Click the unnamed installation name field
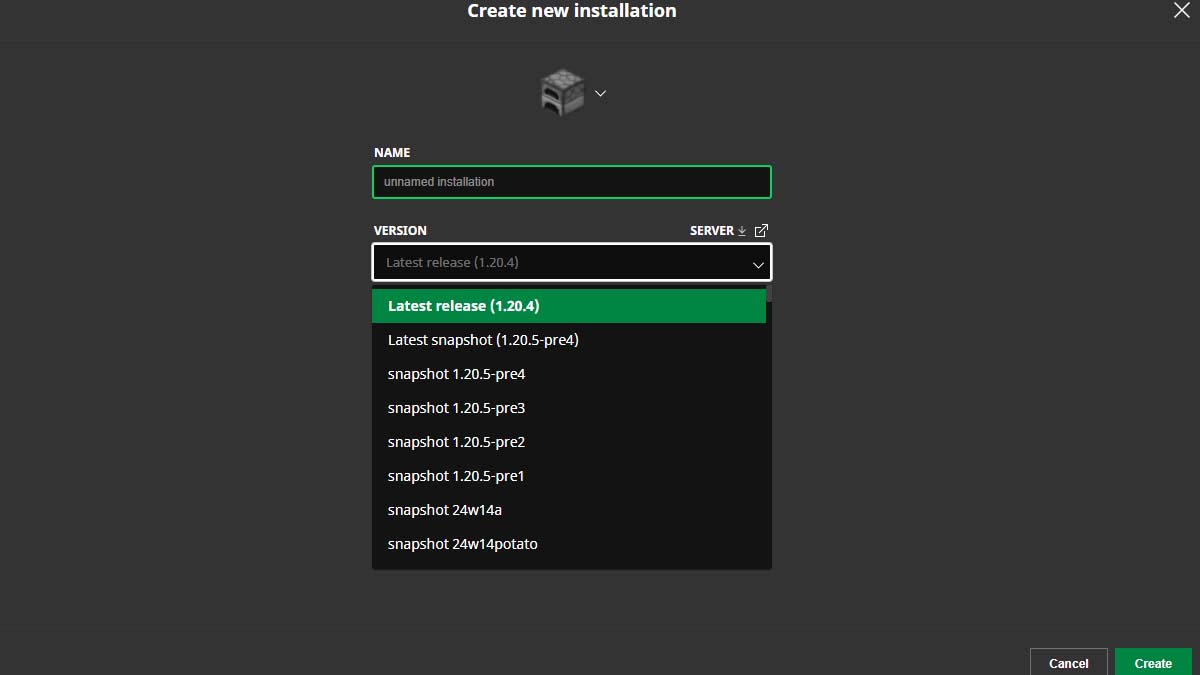 pos(571,181)
